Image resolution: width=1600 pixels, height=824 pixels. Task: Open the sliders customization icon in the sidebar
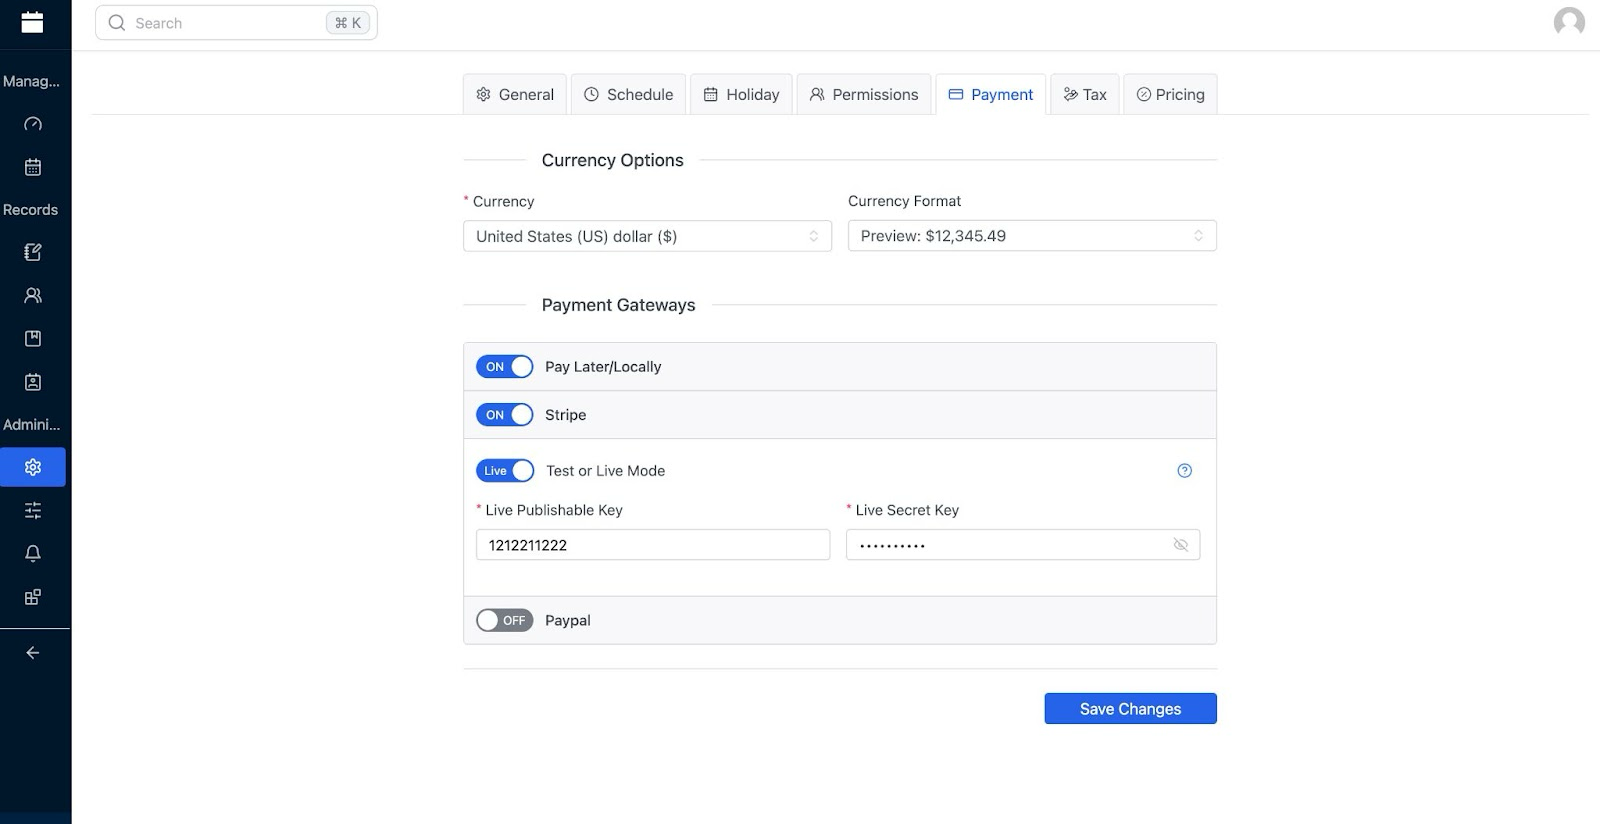[33, 510]
